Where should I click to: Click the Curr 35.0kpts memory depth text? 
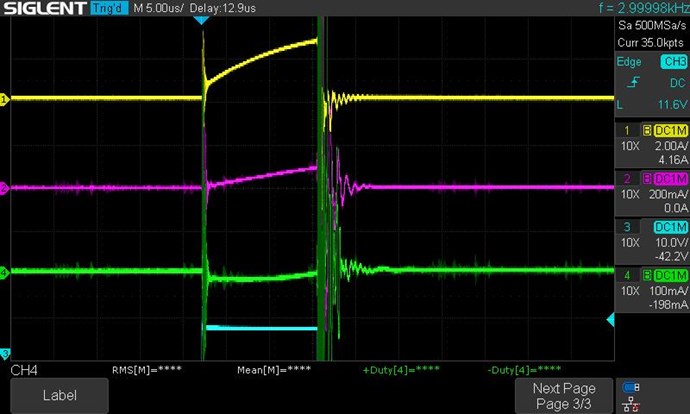click(650, 43)
